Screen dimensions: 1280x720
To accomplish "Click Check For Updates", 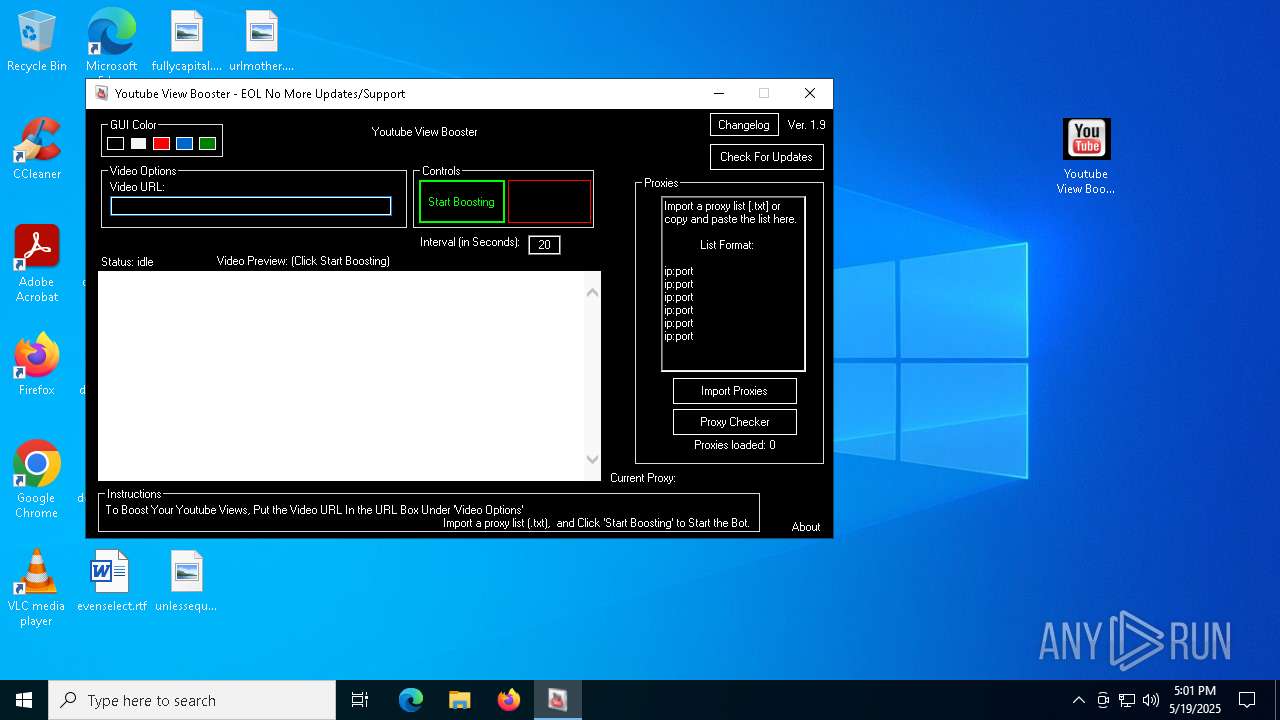I will click(x=766, y=157).
